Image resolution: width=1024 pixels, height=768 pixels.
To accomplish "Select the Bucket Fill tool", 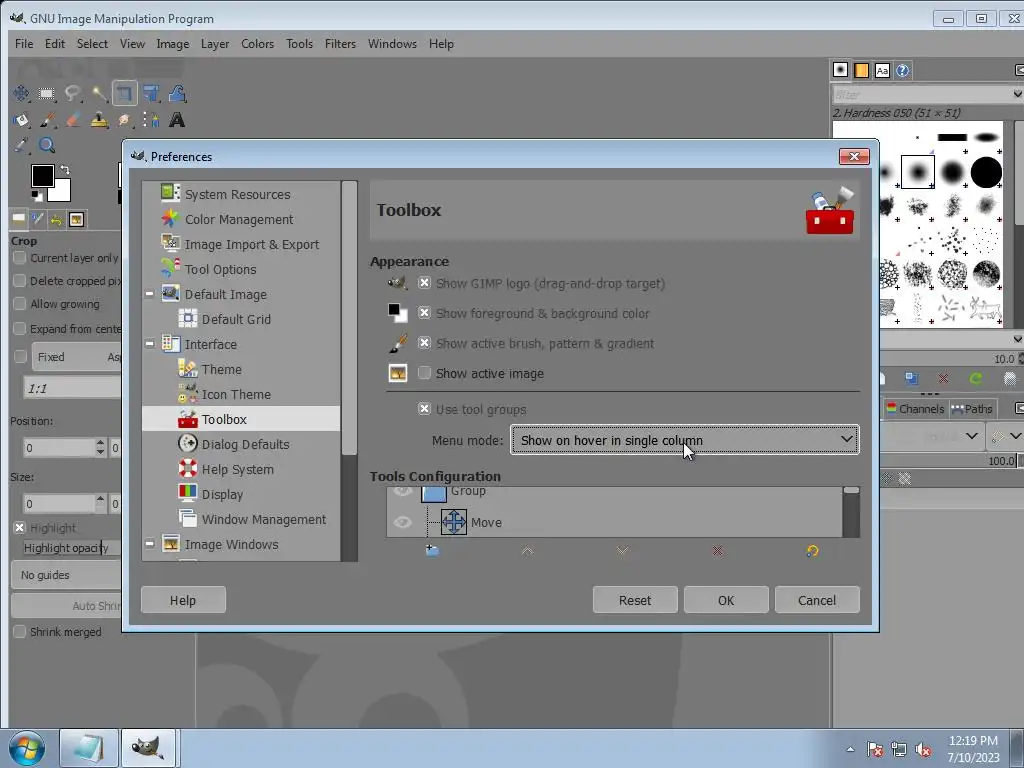I will (21, 120).
